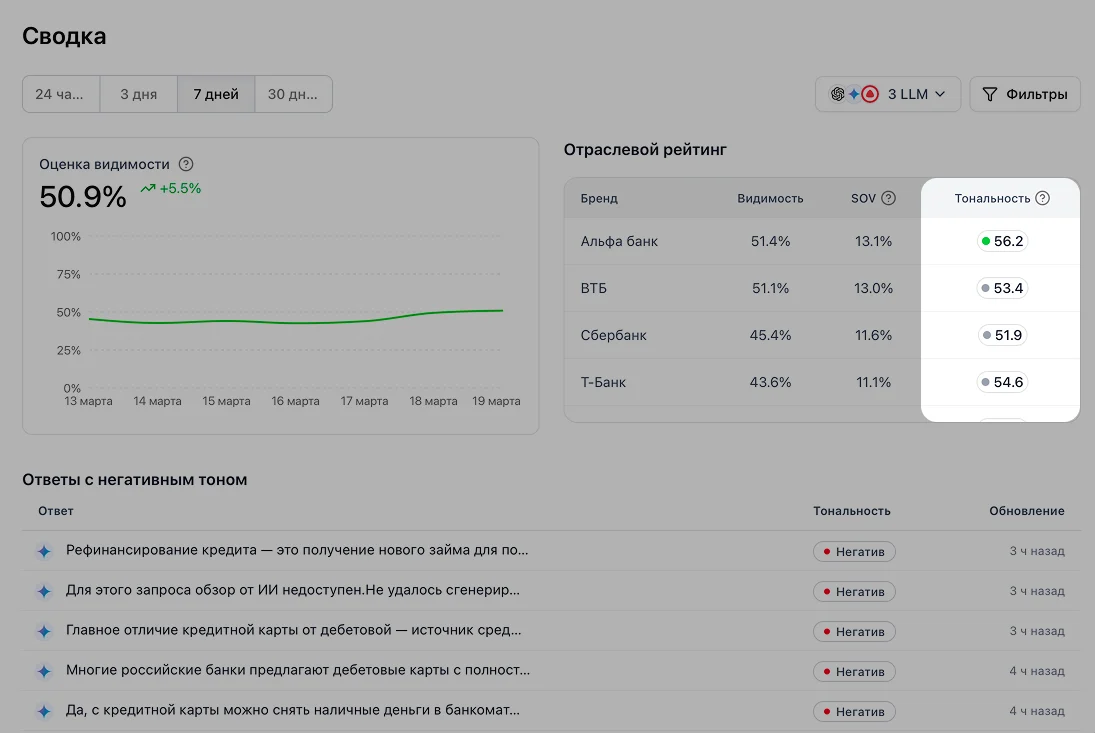
Task: Open answer starting with Для этого запроса
Action: click(x=292, y=591)
